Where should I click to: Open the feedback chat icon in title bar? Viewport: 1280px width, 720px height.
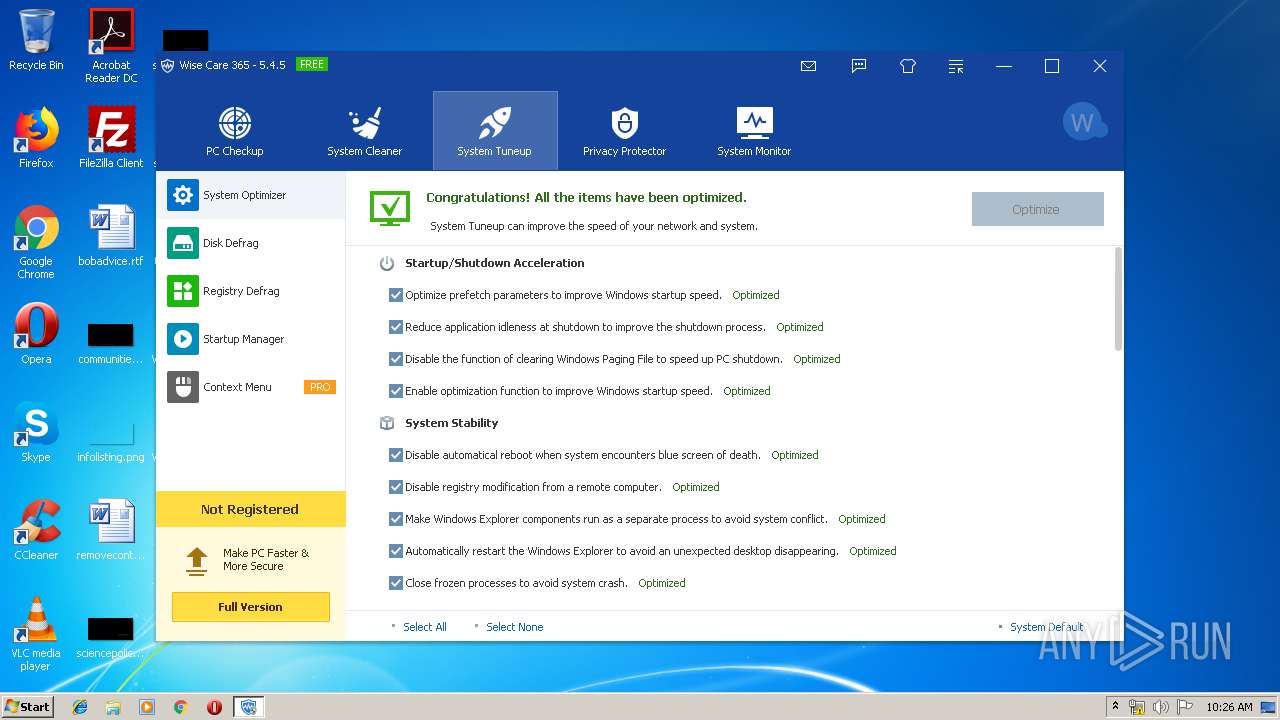(x=858, y=66)
